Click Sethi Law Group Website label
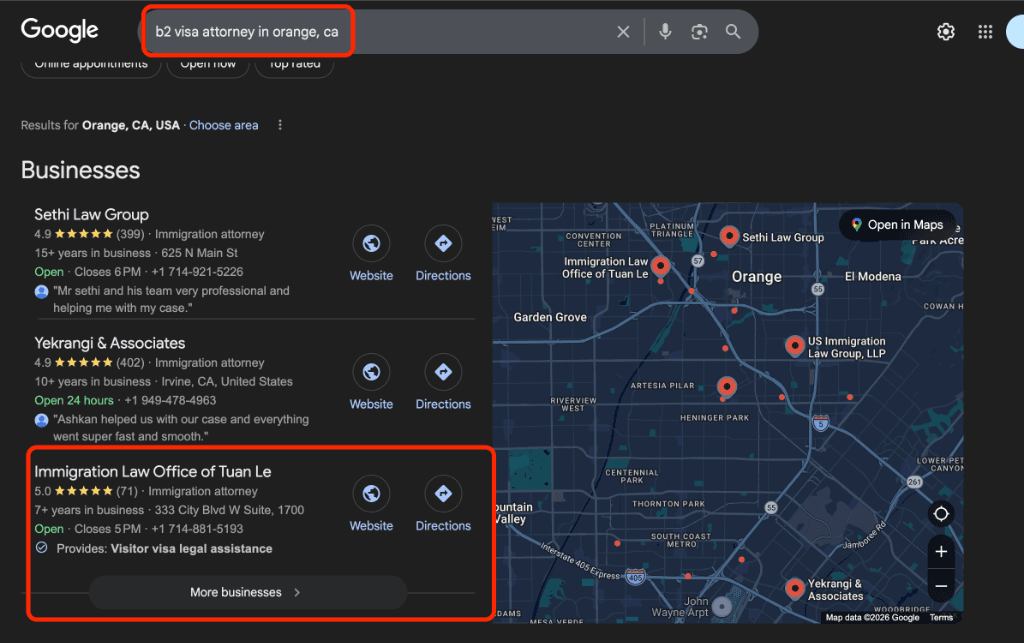 point(371,275)
